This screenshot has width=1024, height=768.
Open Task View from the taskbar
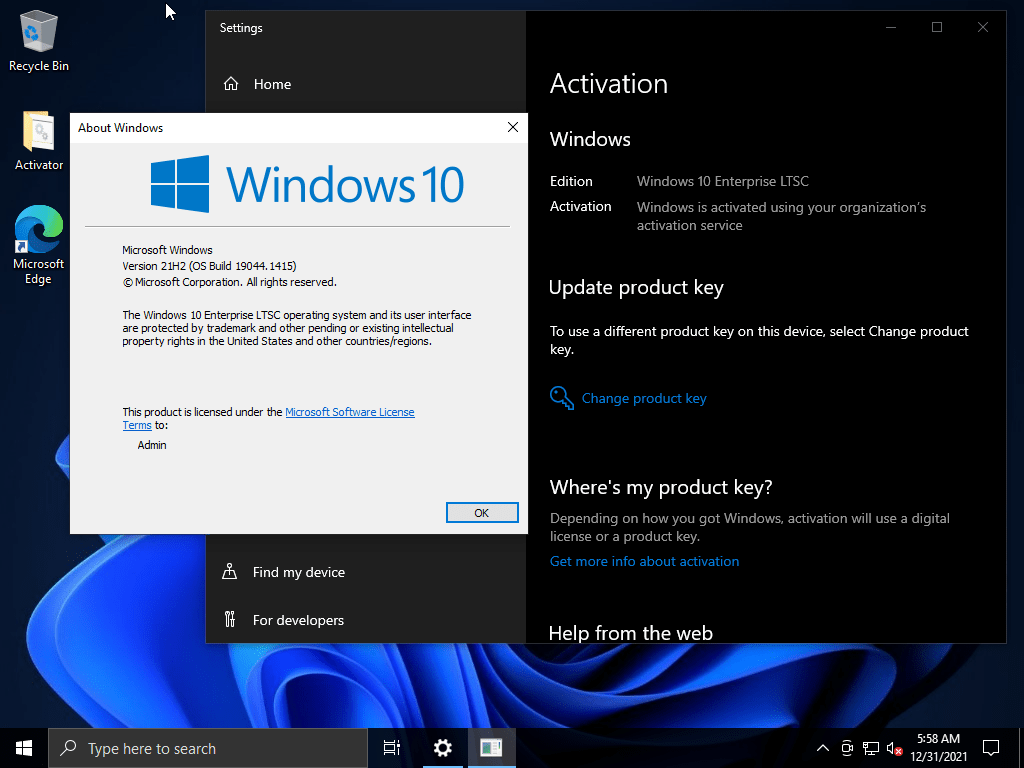coord(392,748)
